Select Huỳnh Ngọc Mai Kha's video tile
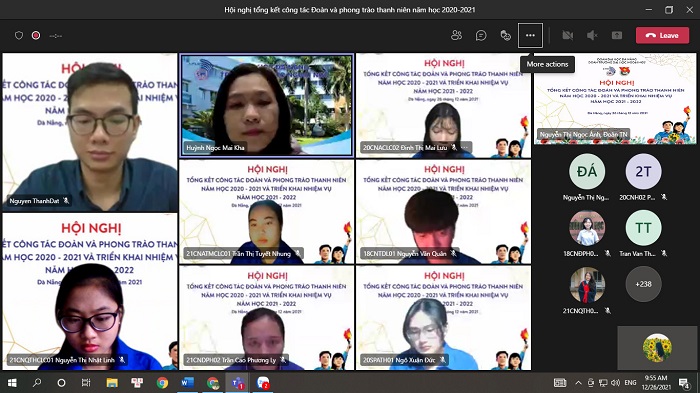Screen dimensions: 700x393 click(x=267, y=106)
